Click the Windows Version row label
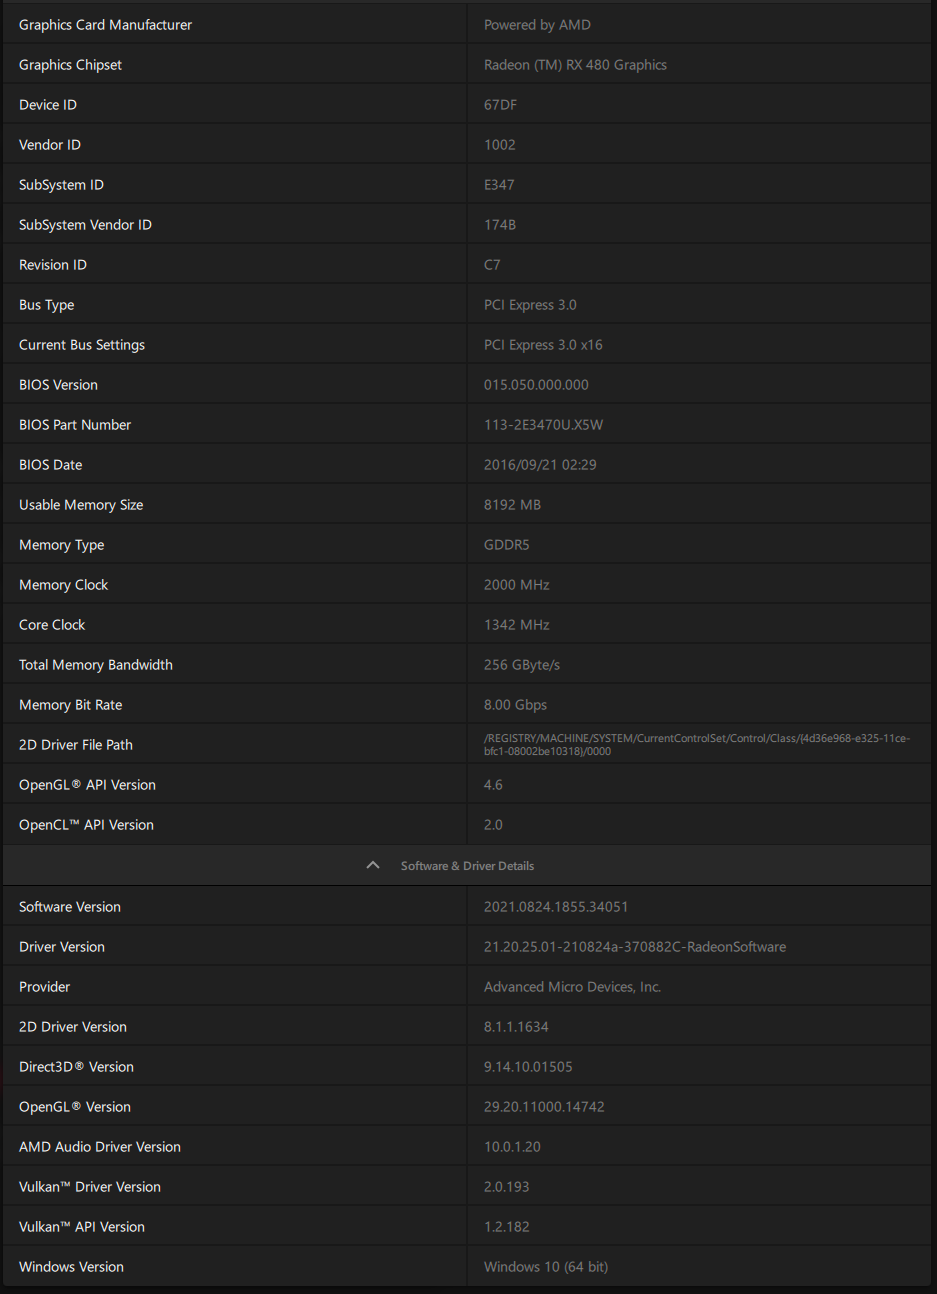This screenshot has height=1294, width=937. coord(71,1267)
